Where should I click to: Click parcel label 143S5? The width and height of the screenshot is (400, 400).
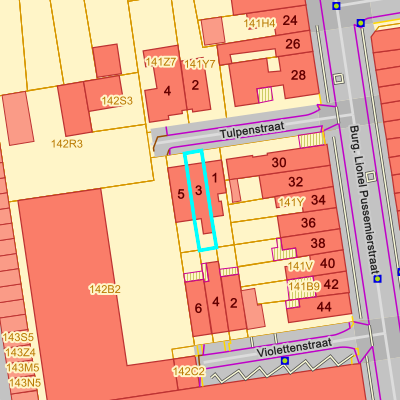point(18,337)
